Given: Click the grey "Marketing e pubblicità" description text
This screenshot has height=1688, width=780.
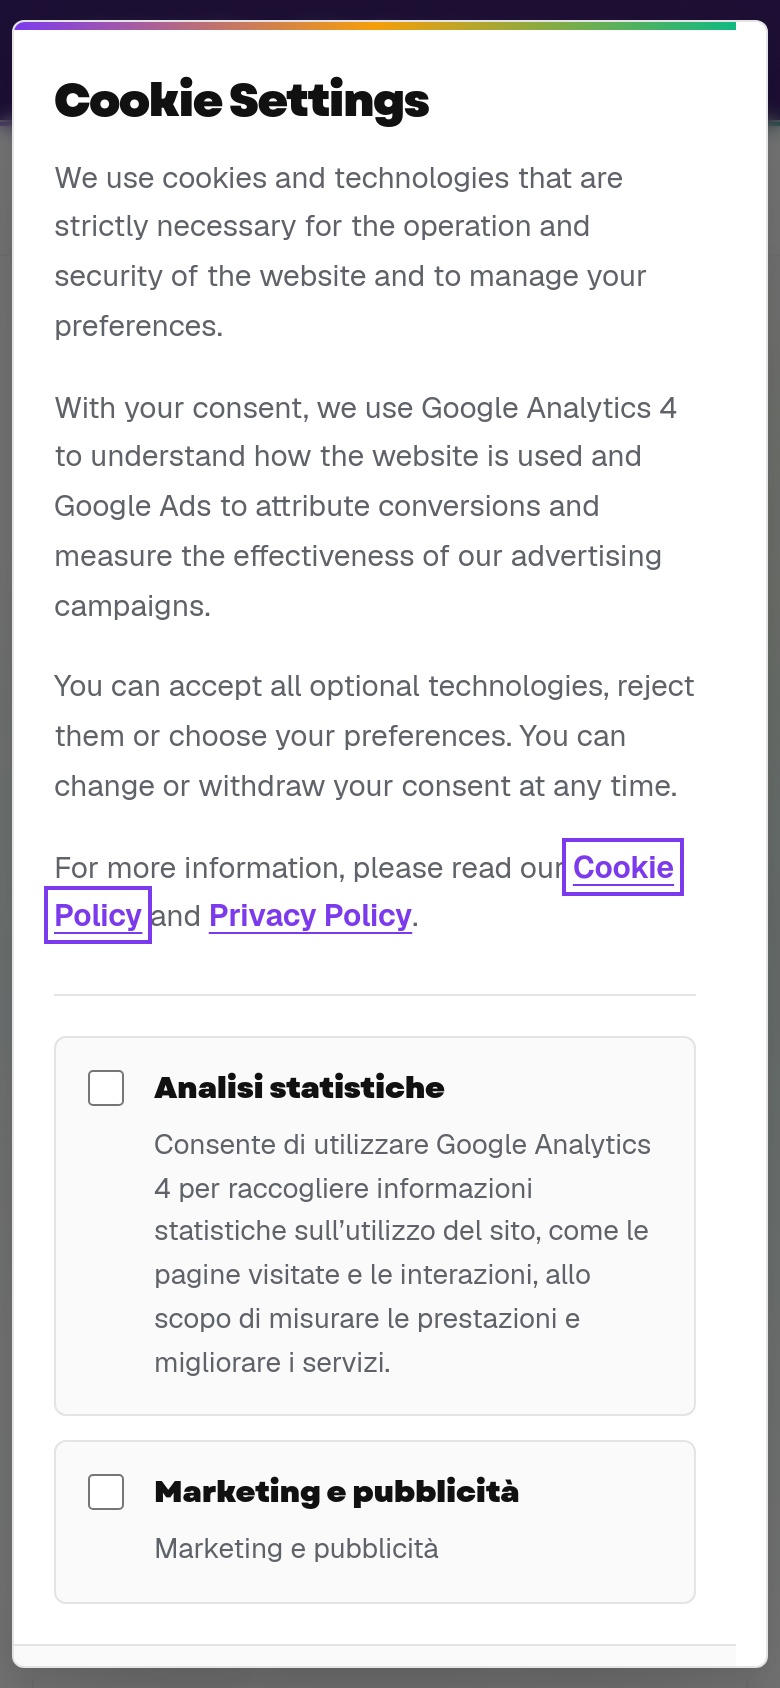Looking at the screenshot, I should pyautogui.click(x=296, y=1548).
